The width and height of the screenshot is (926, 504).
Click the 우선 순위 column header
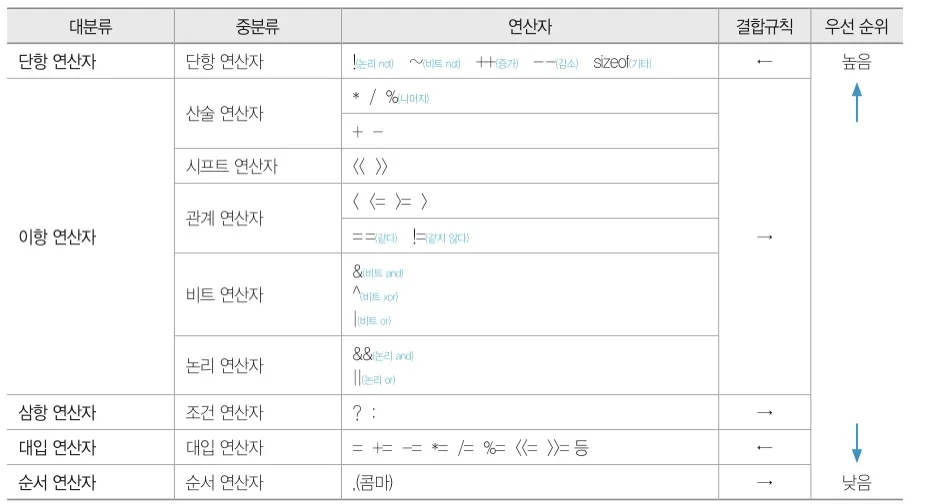coord(856,26)
